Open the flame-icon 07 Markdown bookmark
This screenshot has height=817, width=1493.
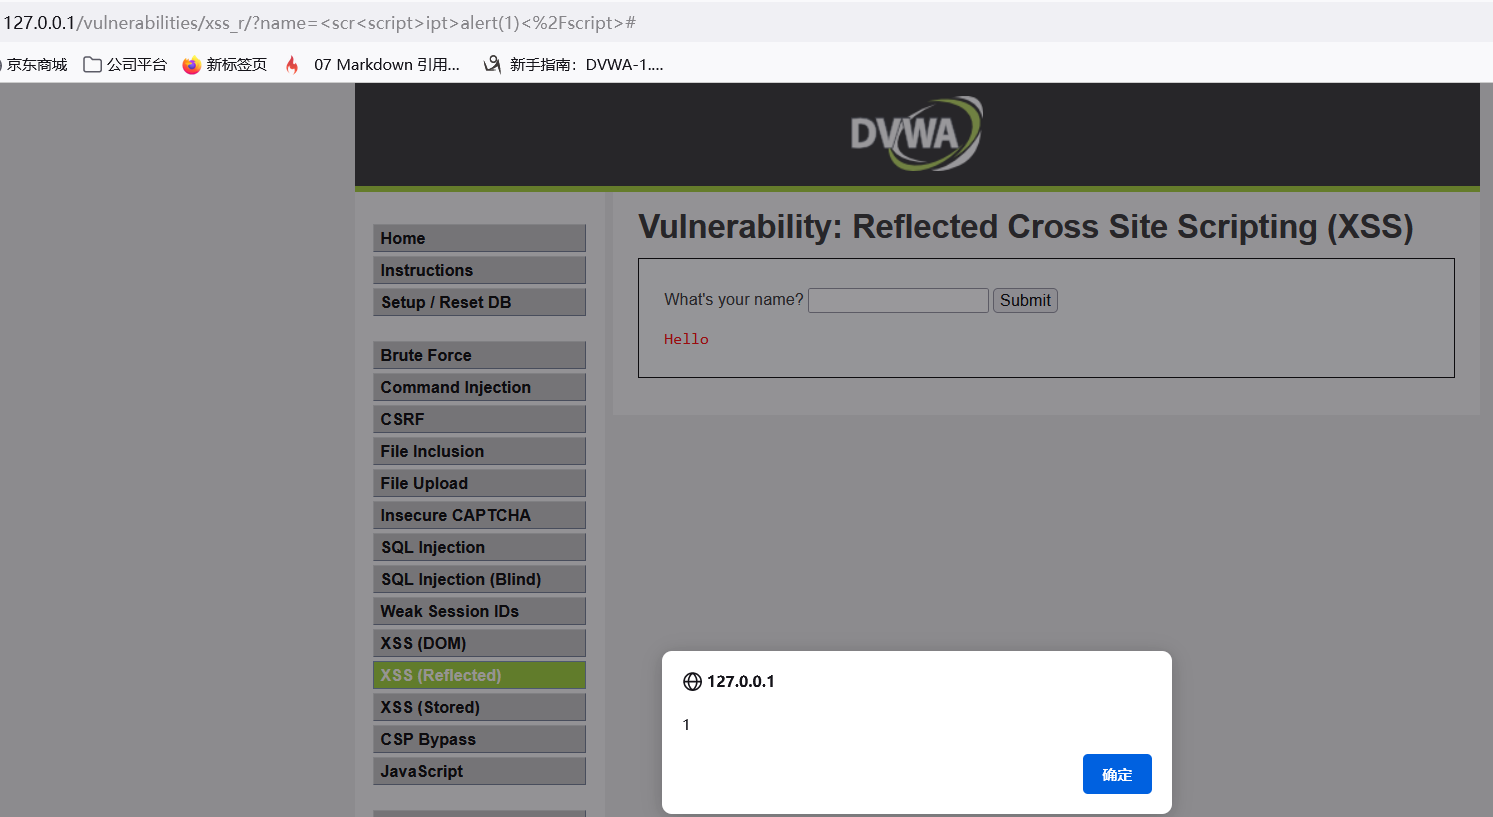pos(372,65)
